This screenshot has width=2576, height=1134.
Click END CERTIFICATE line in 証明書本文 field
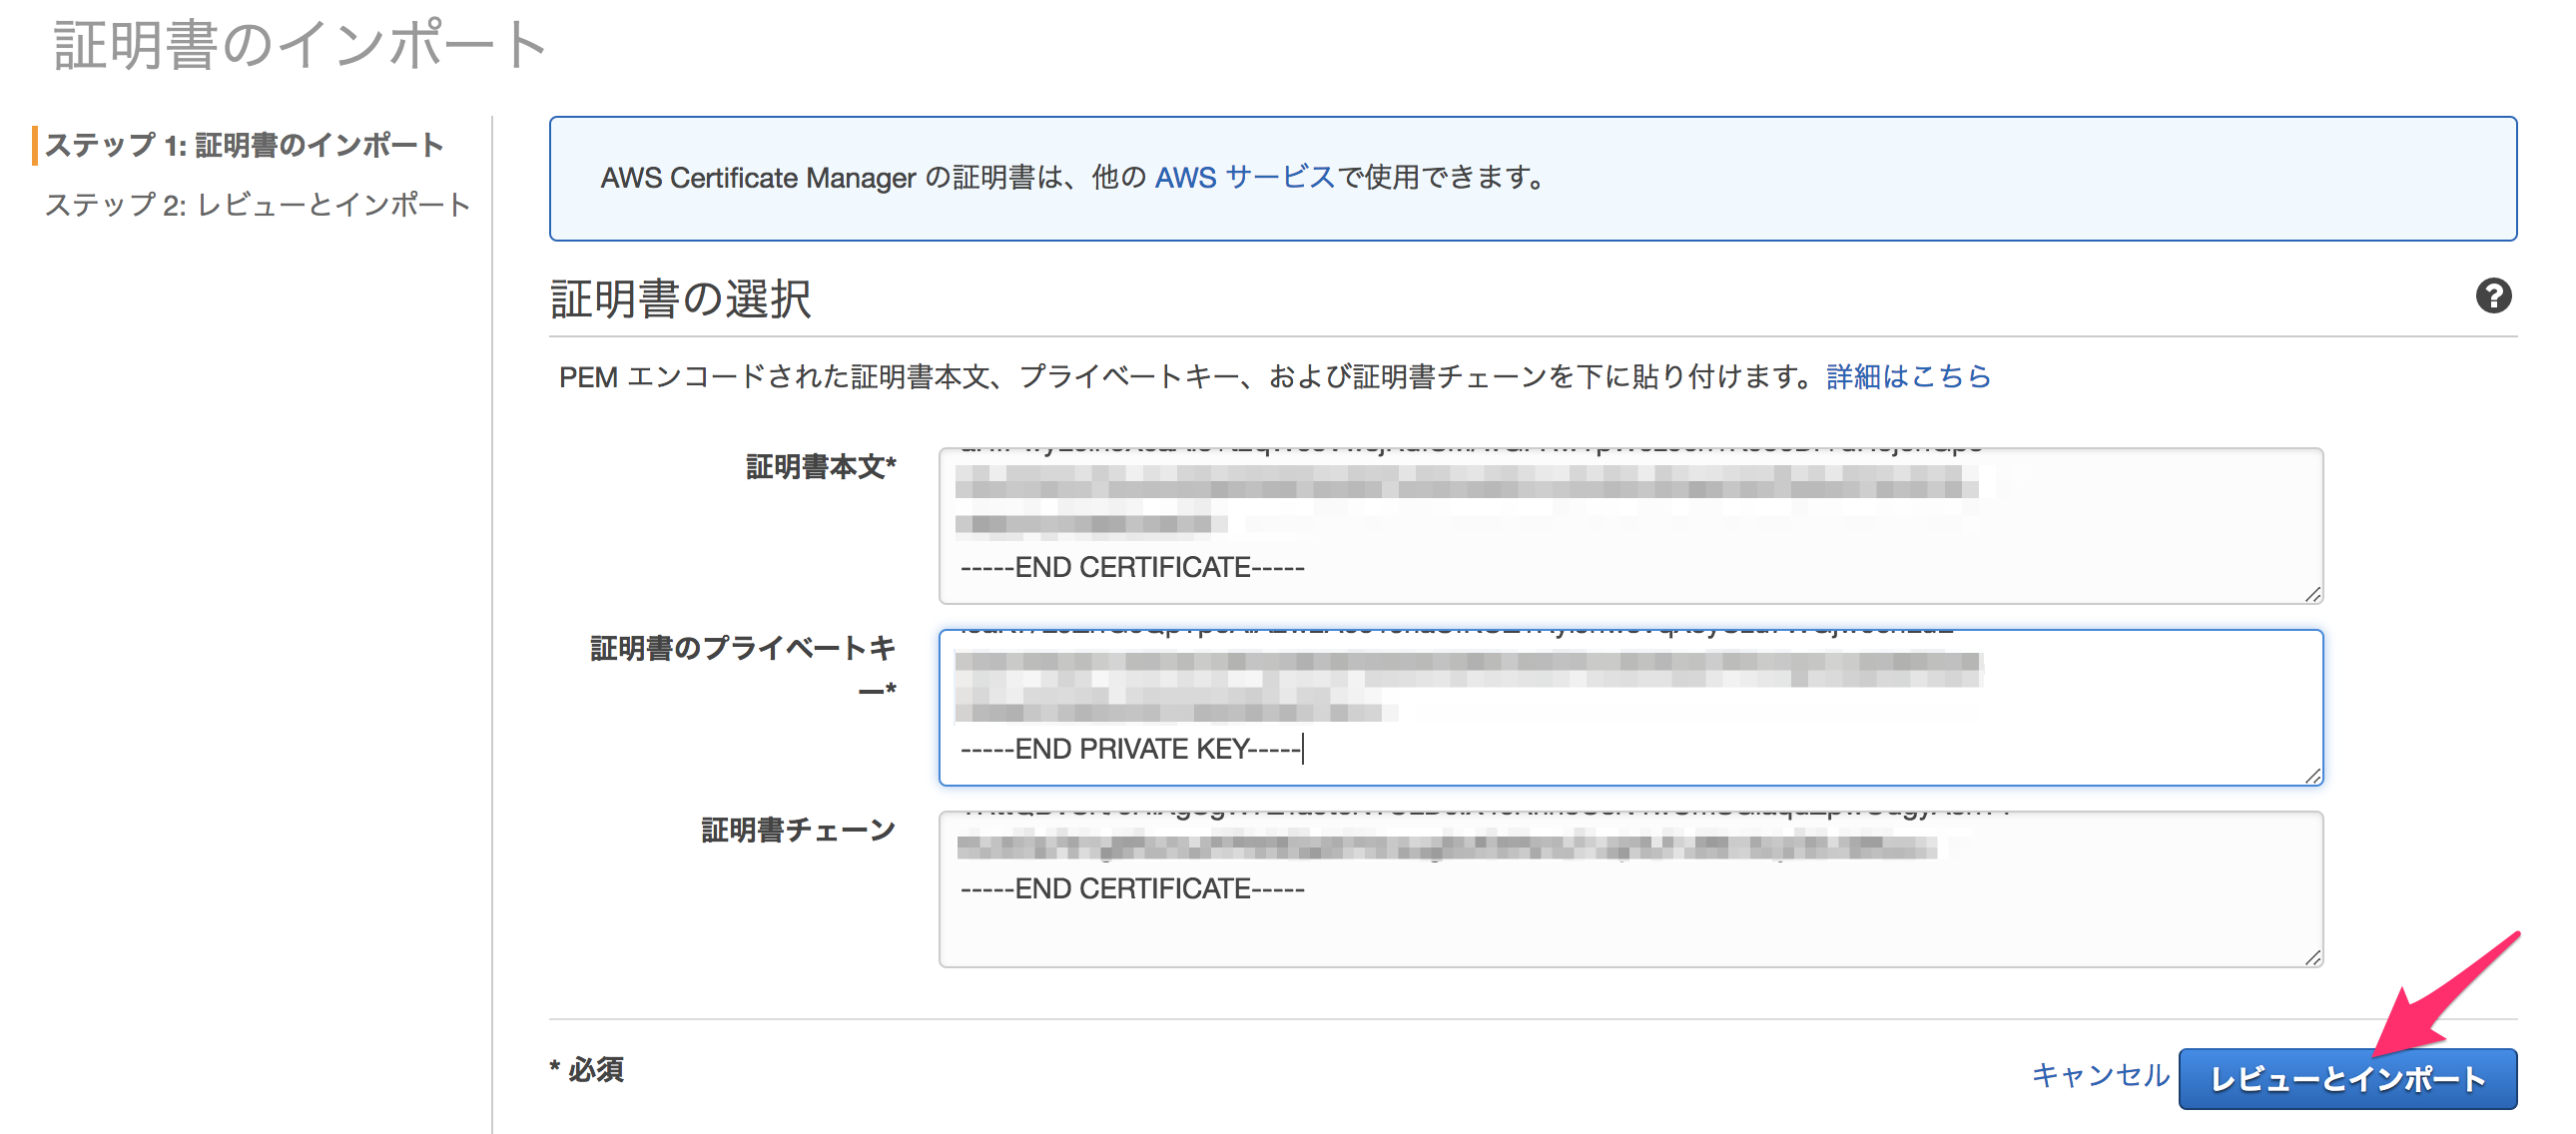(x=1132, y=568)
